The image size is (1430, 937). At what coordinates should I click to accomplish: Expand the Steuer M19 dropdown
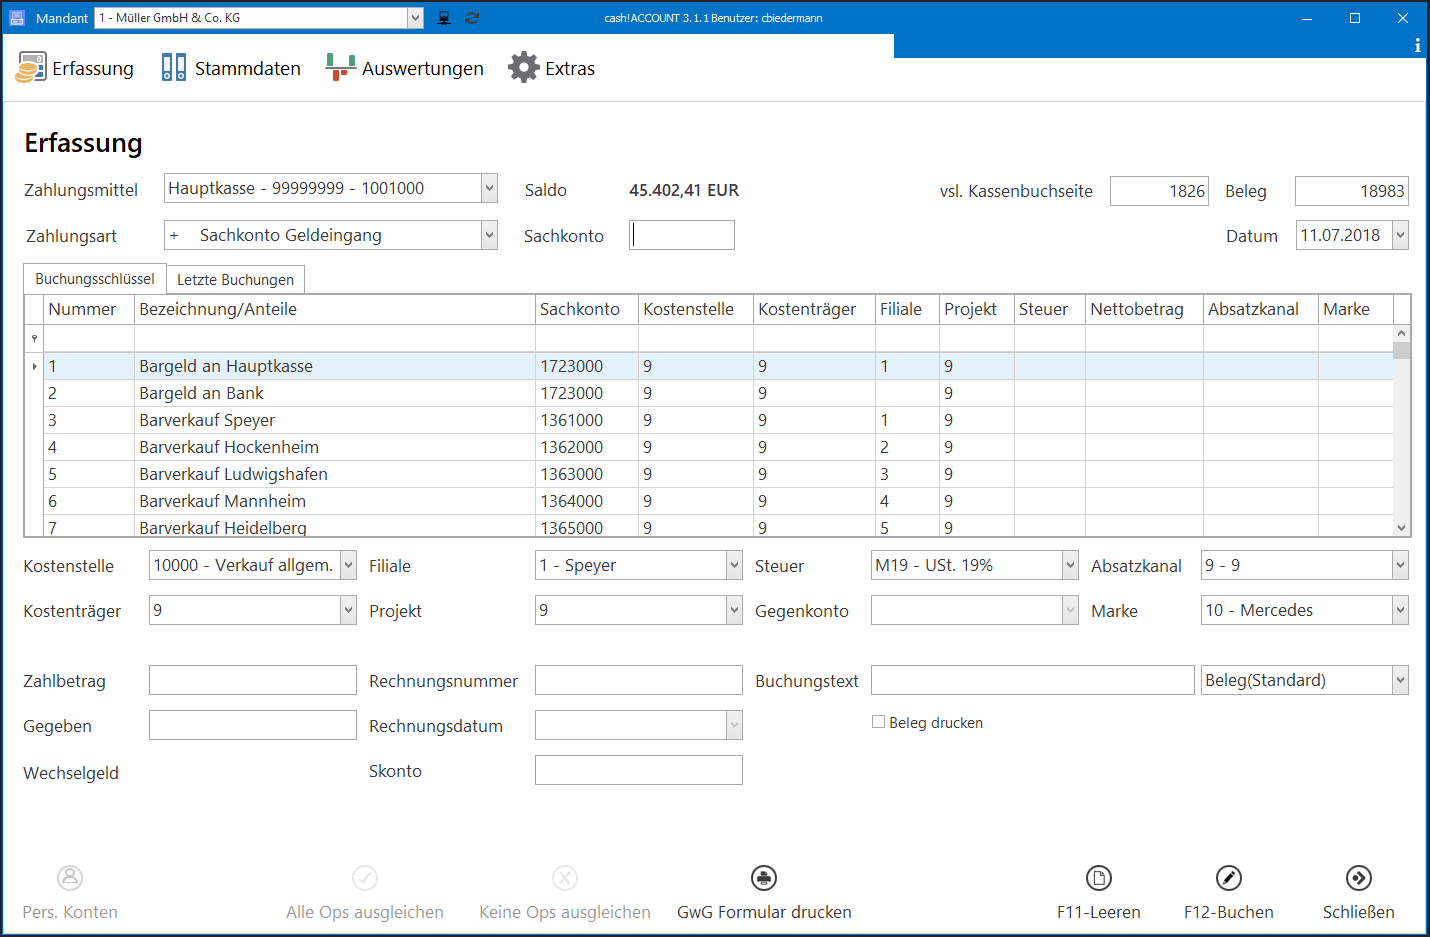click(1070, 565)
